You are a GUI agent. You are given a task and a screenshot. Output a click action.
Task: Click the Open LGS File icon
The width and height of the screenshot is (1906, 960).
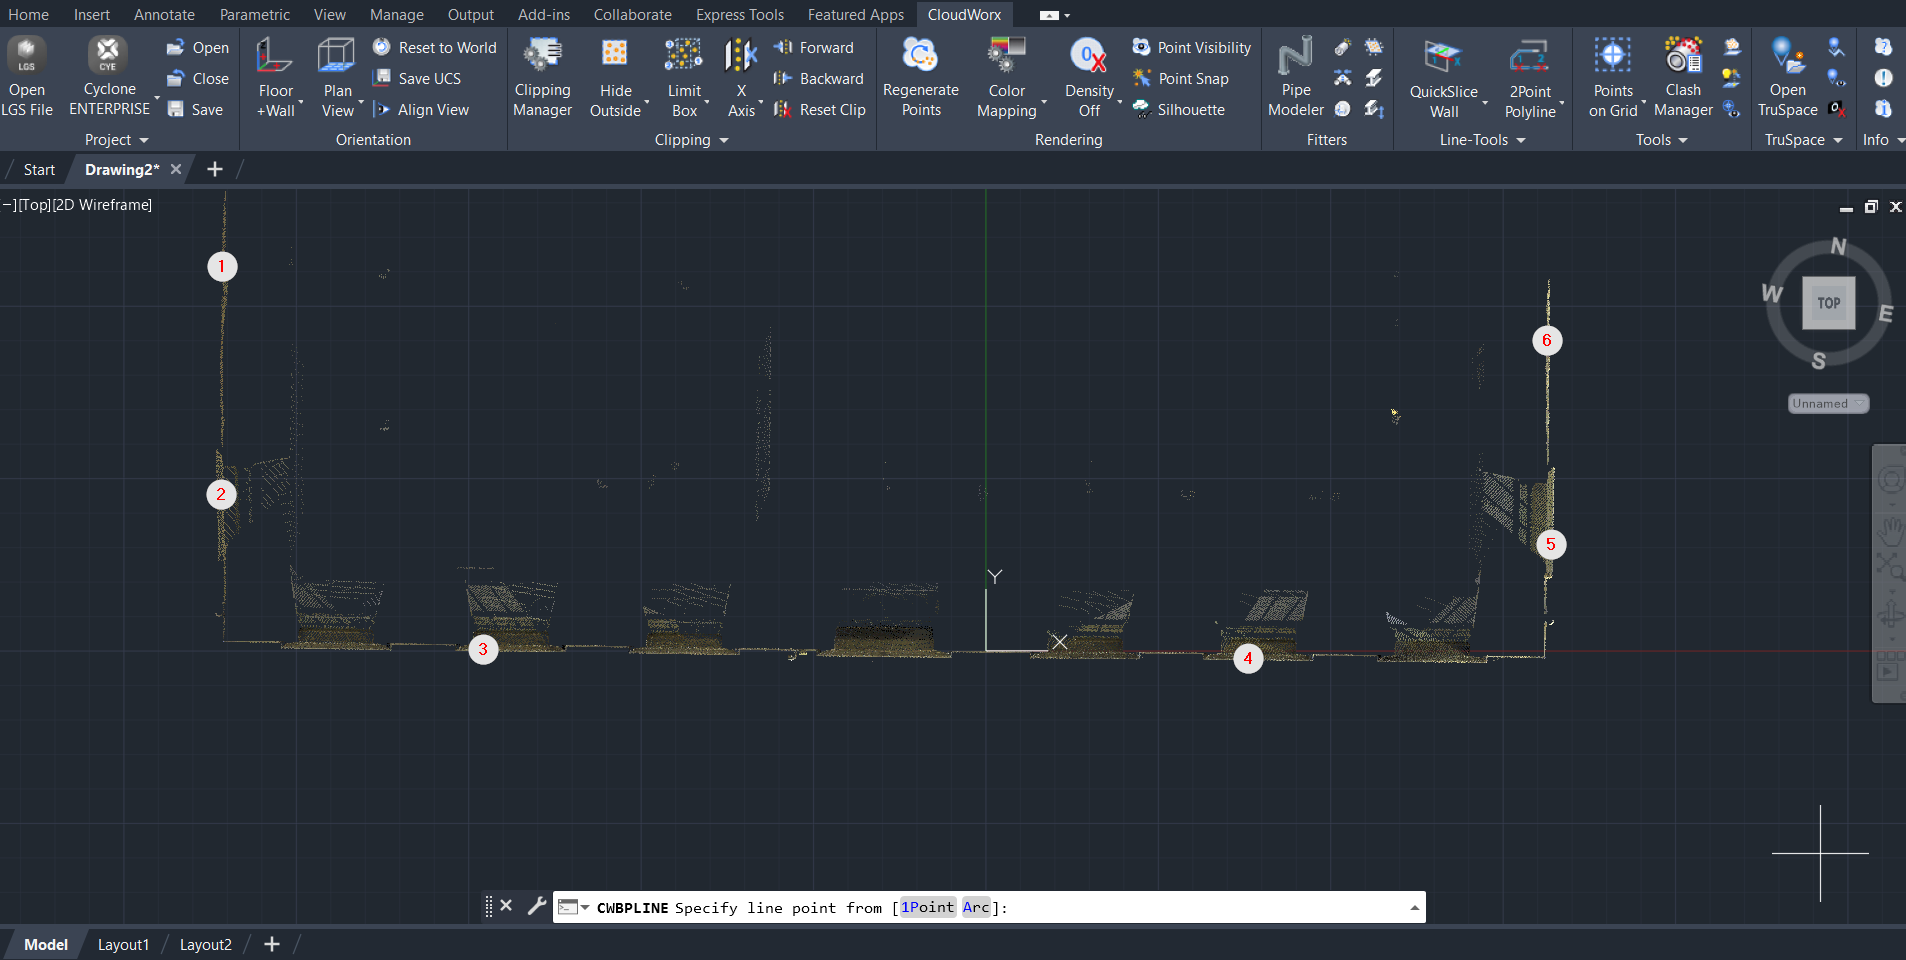(x=27, y=57)
